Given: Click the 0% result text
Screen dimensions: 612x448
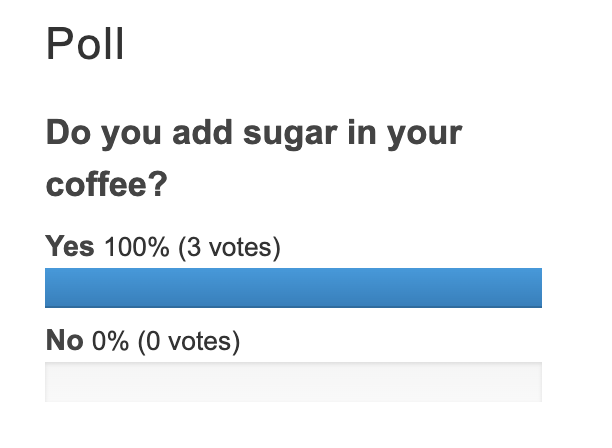Looking at the screenshot, I should click(x=110, y=341).
